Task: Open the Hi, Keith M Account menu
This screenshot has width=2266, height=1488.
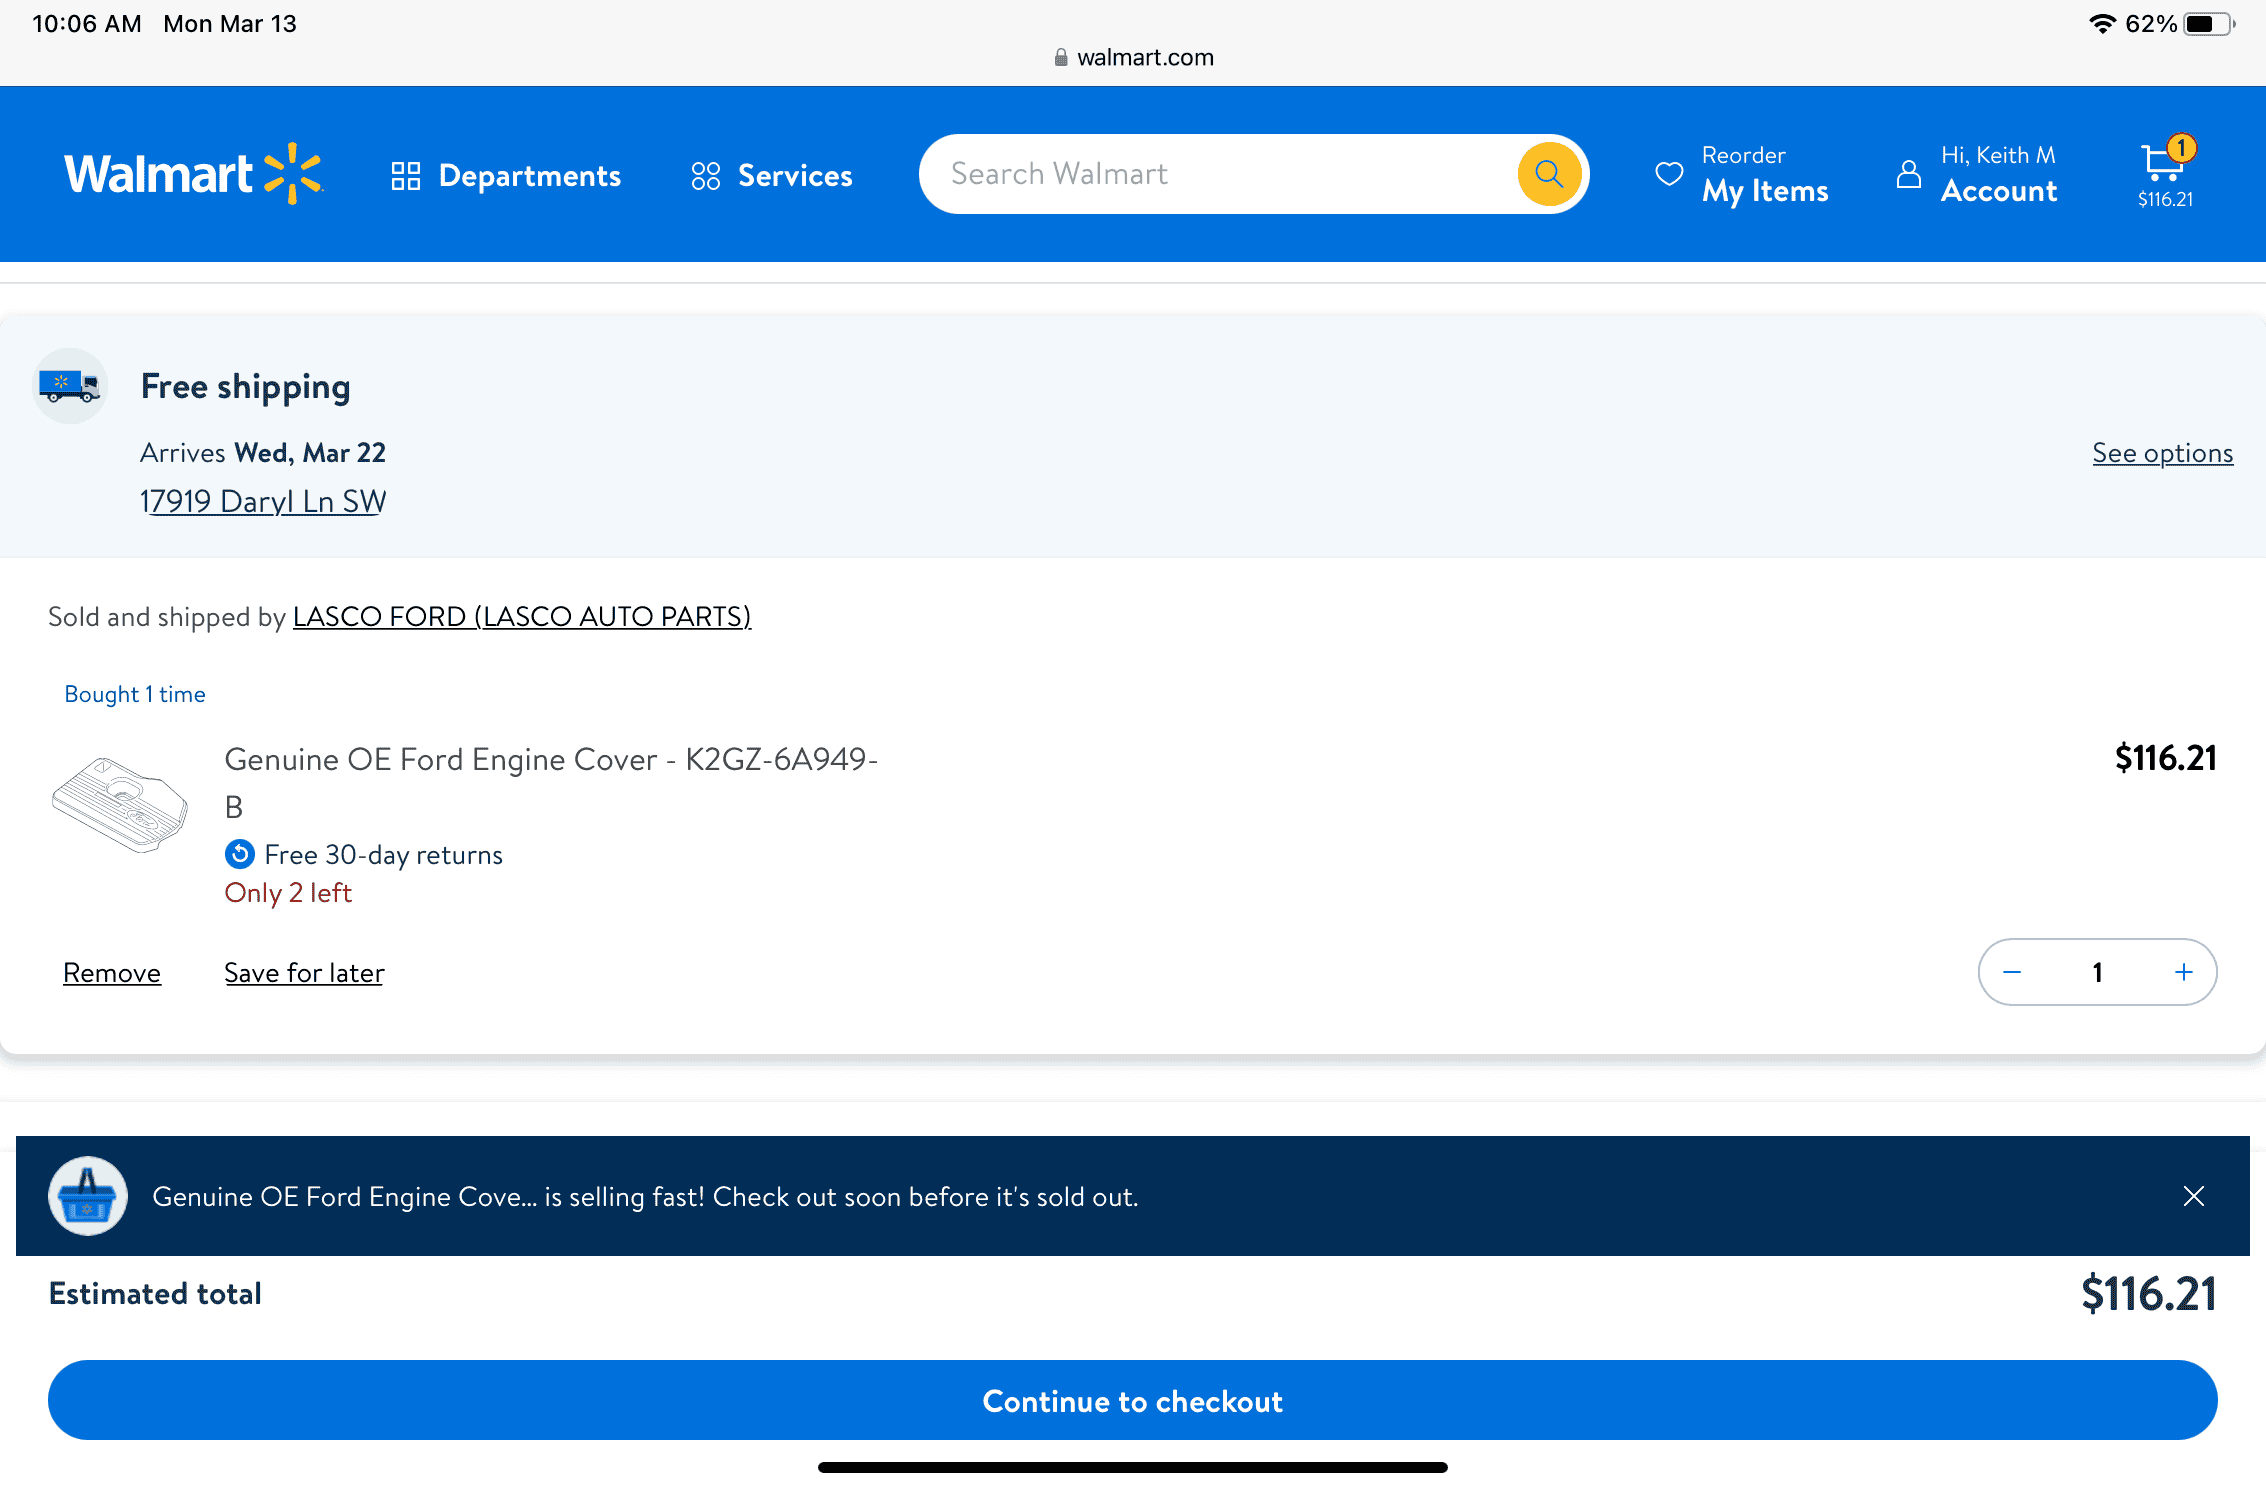Action: point(1977,174)
